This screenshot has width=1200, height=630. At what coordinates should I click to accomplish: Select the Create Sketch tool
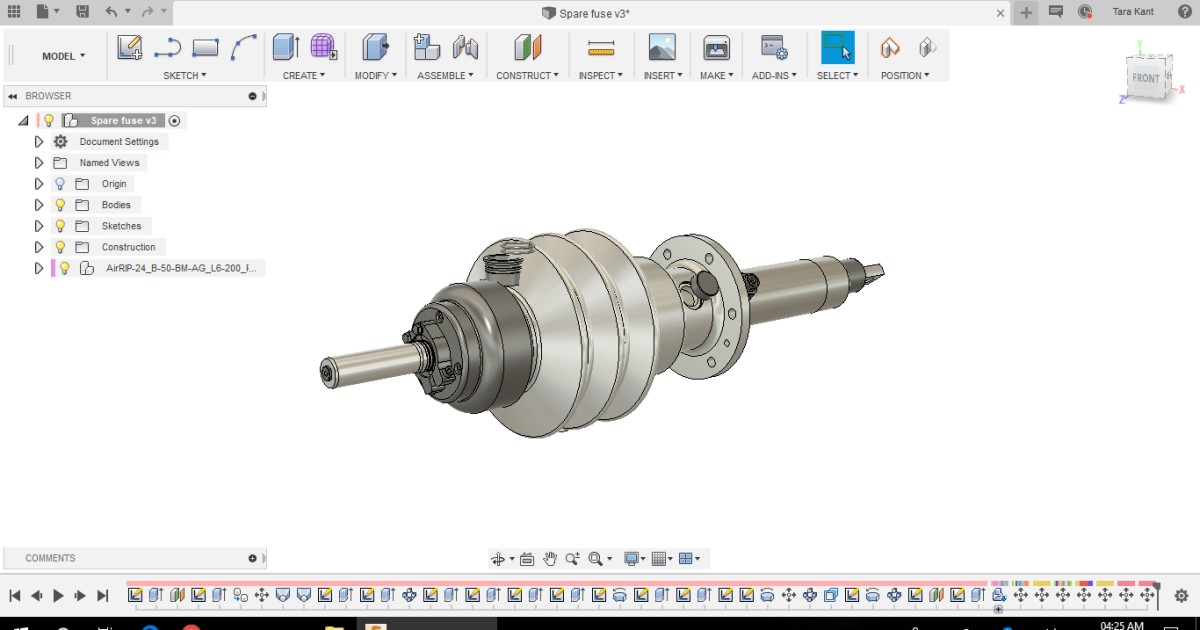(x=128, y=47)
